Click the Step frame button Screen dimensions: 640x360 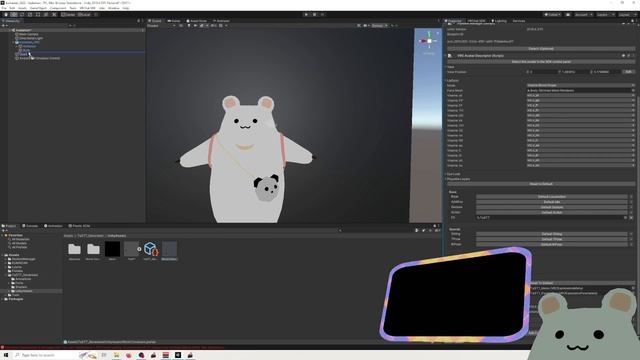click(322, 15)
